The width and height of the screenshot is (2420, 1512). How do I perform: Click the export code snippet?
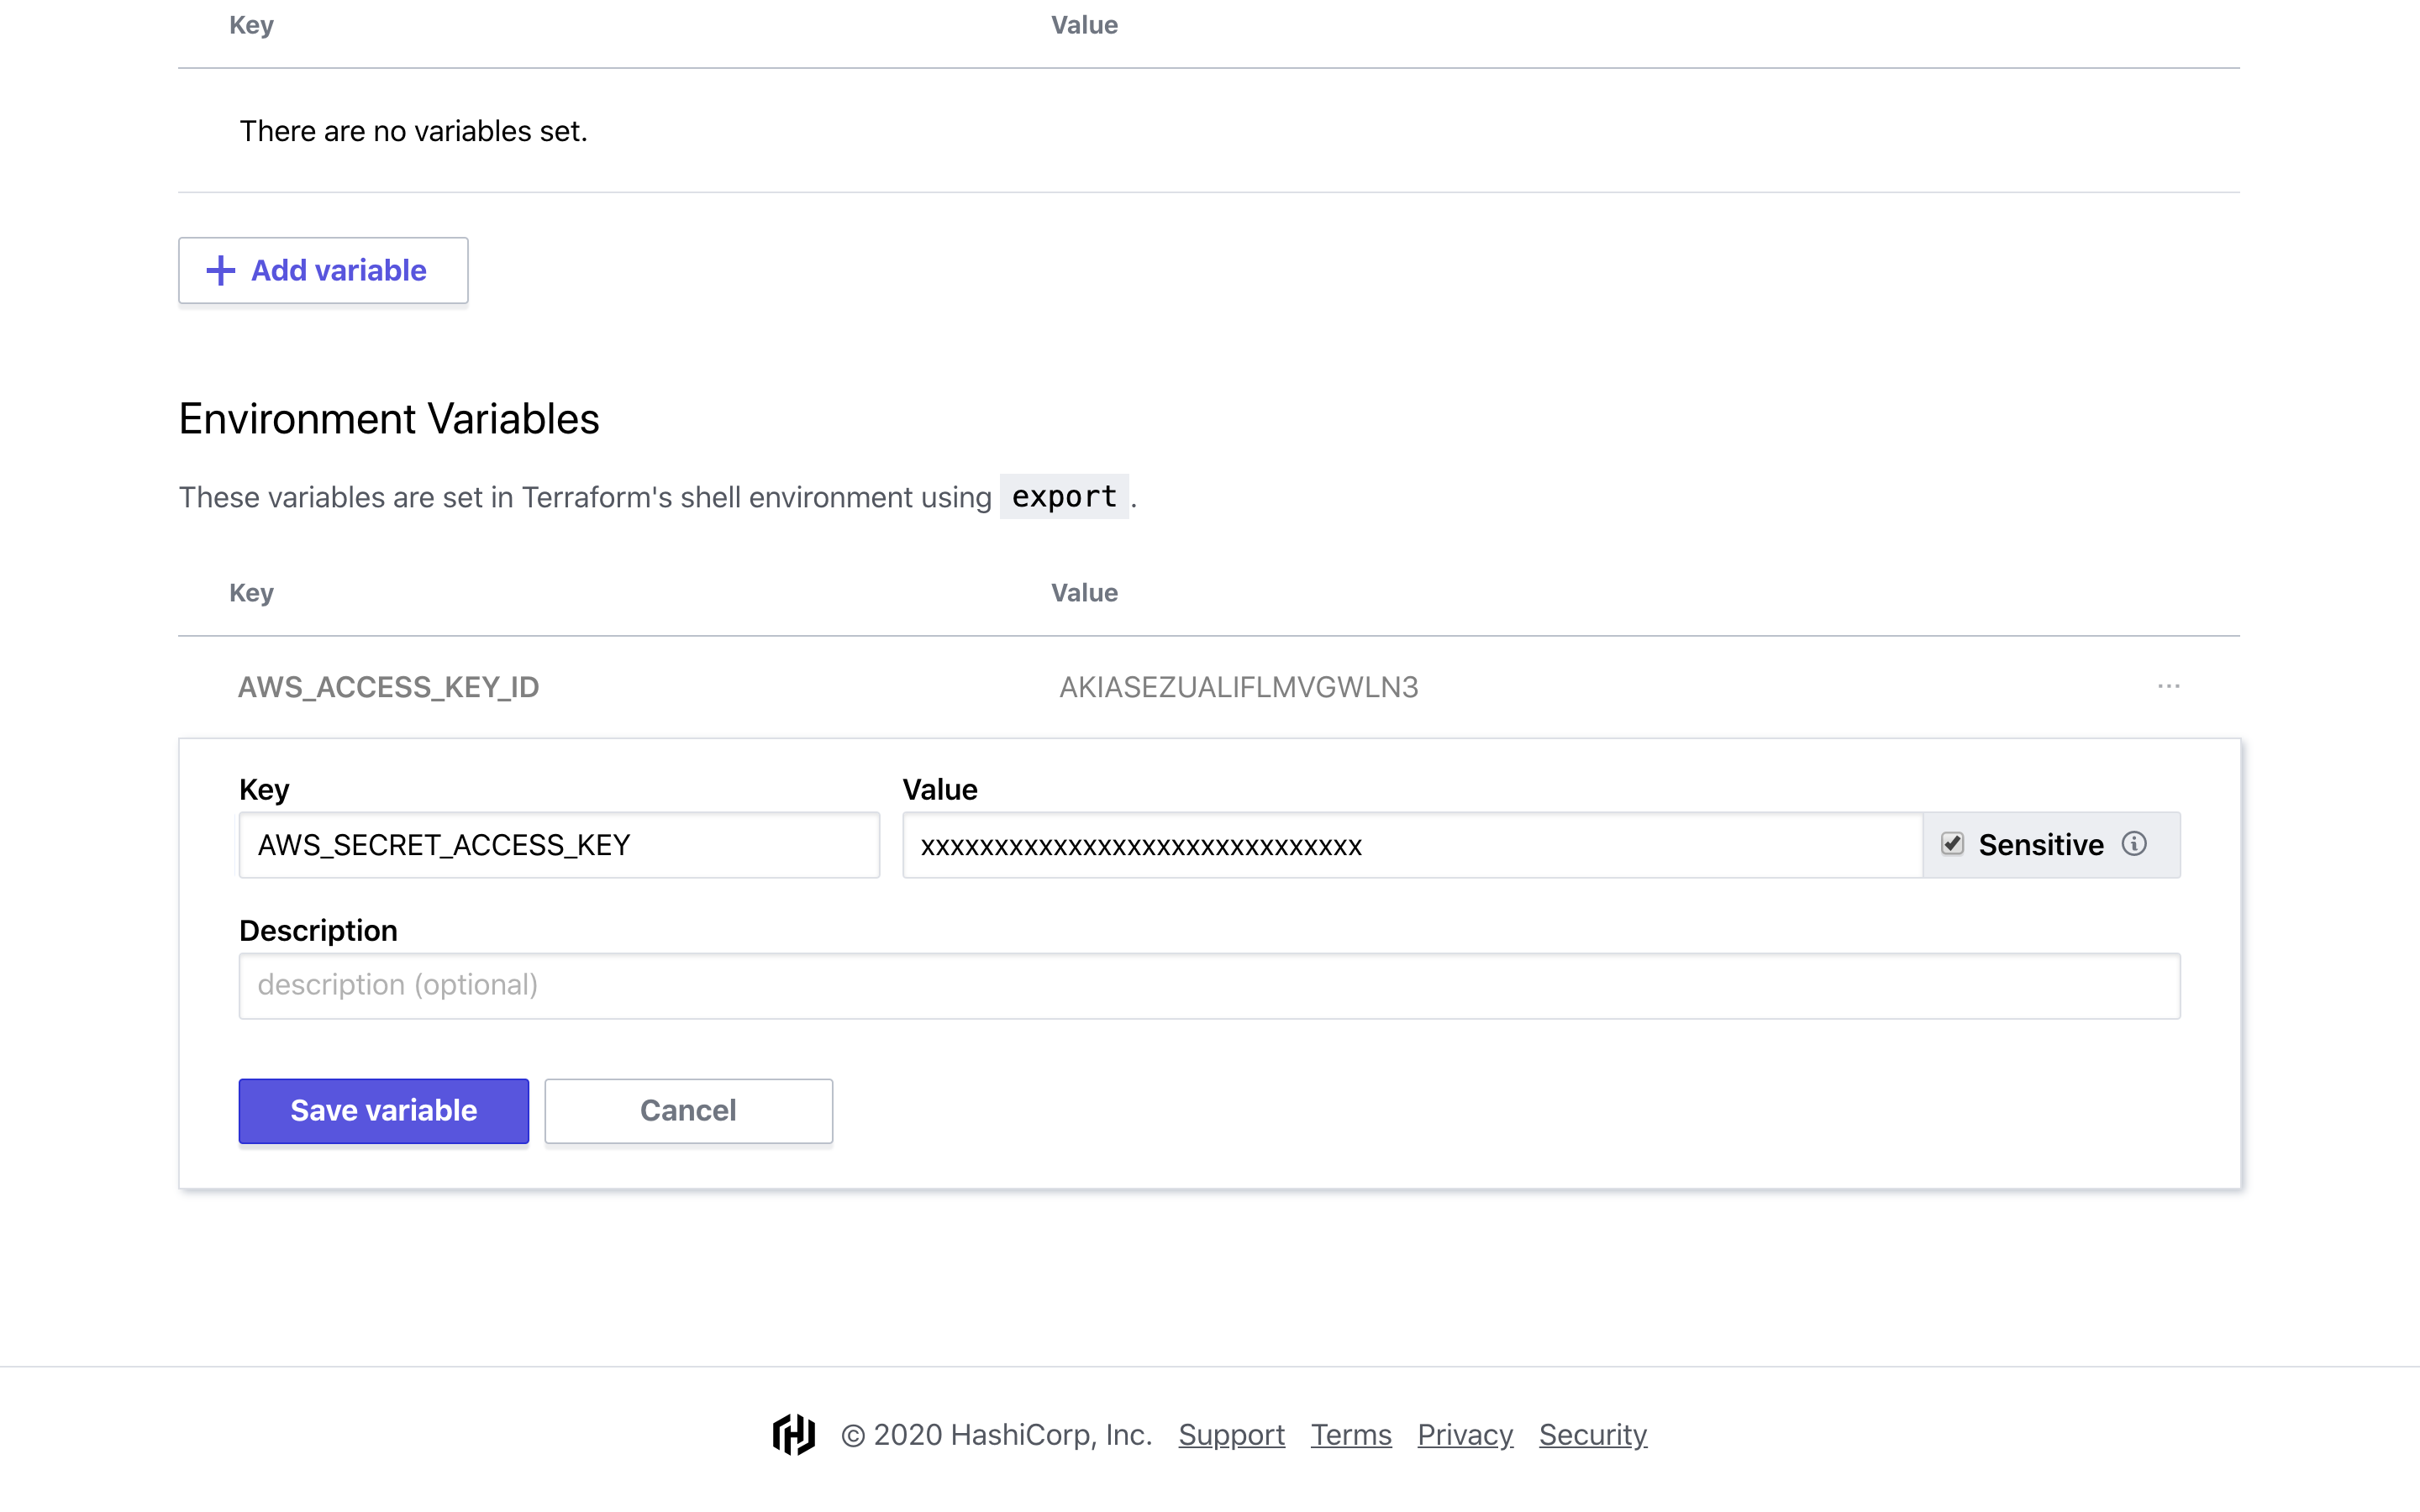pos(1064,496)
